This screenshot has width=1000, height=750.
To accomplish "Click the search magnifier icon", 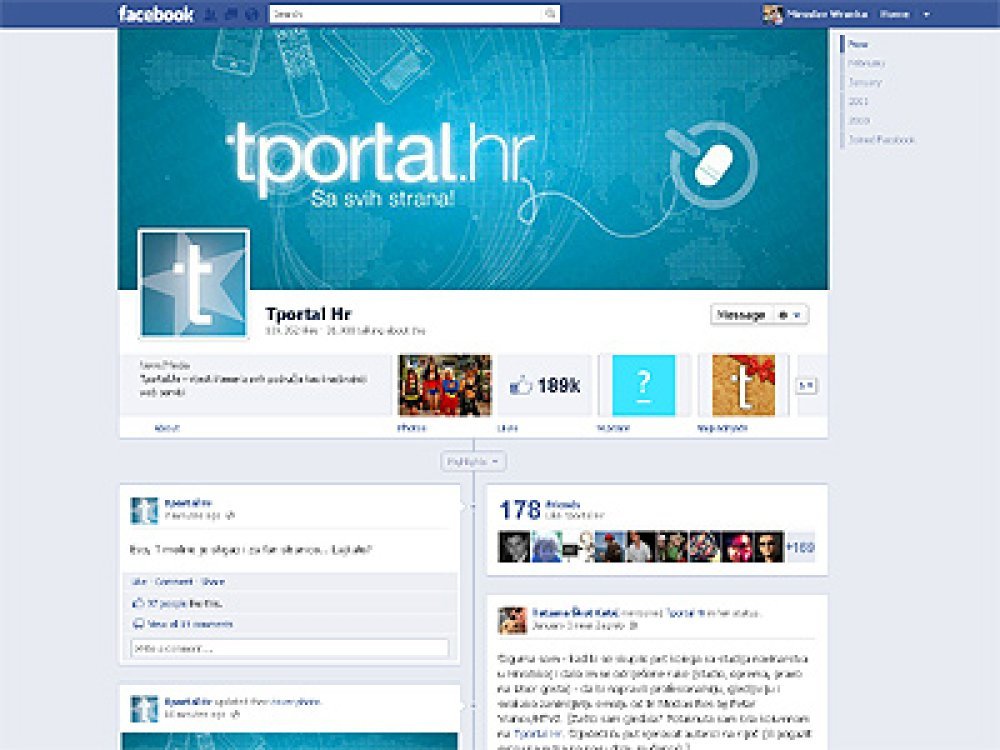I will coord(550,14).
